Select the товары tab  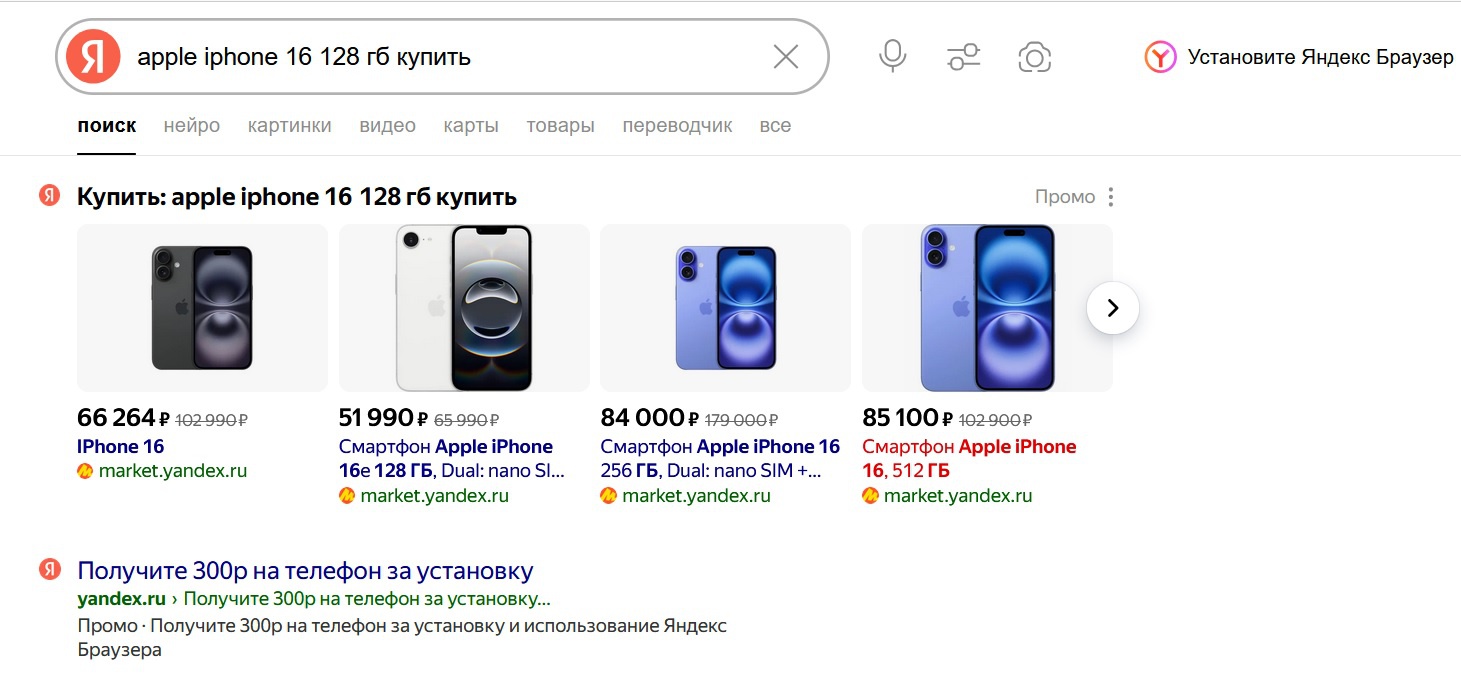point(560,126)
